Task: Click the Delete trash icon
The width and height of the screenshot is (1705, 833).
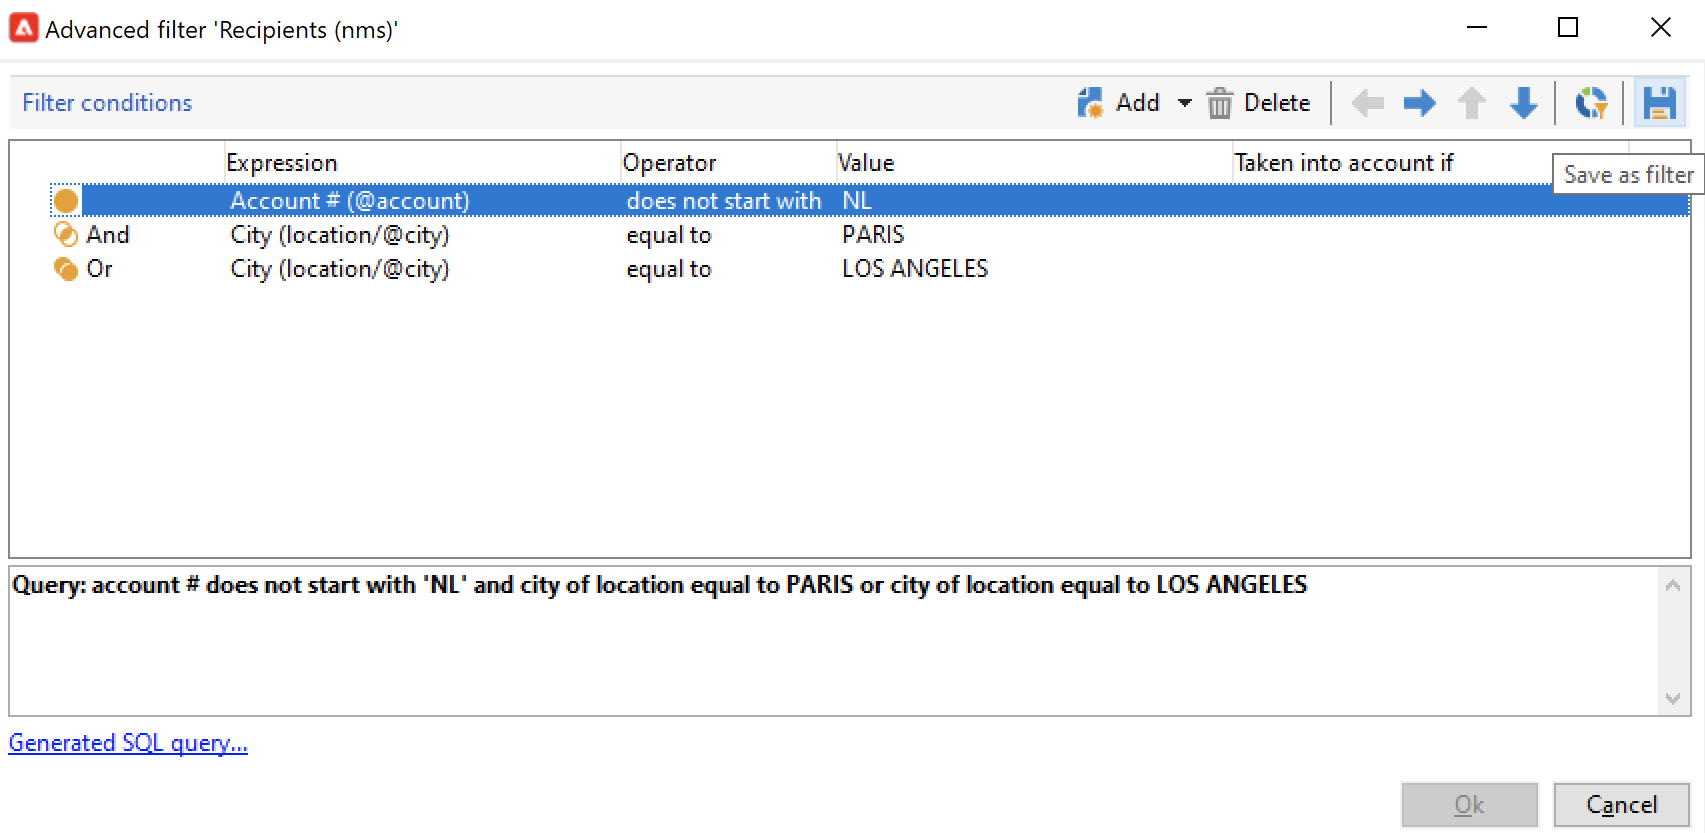Action: pyautogui.click(x=1219, y=103)
